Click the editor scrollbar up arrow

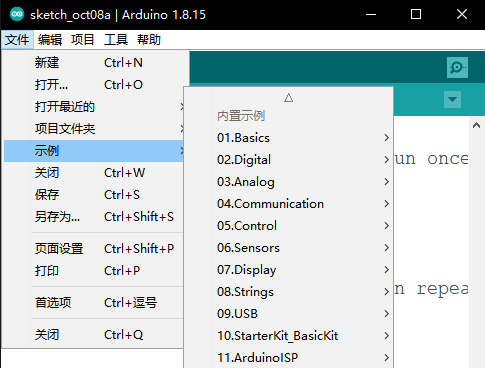pos(477,125)
